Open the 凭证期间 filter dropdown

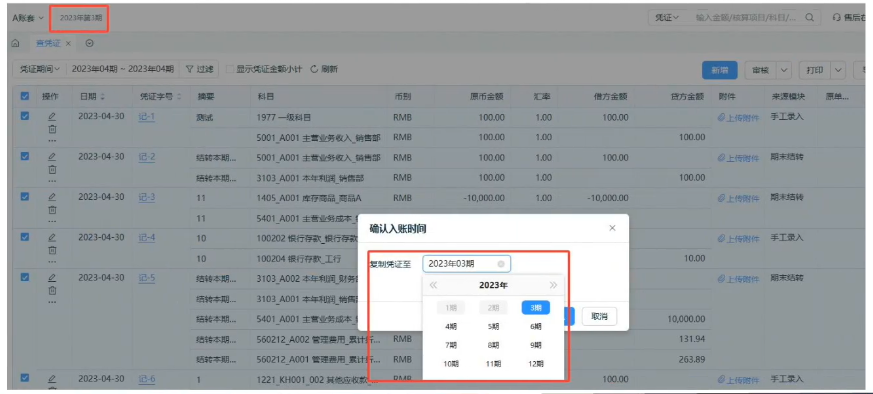pyautogui.click(x=40, y=70)
